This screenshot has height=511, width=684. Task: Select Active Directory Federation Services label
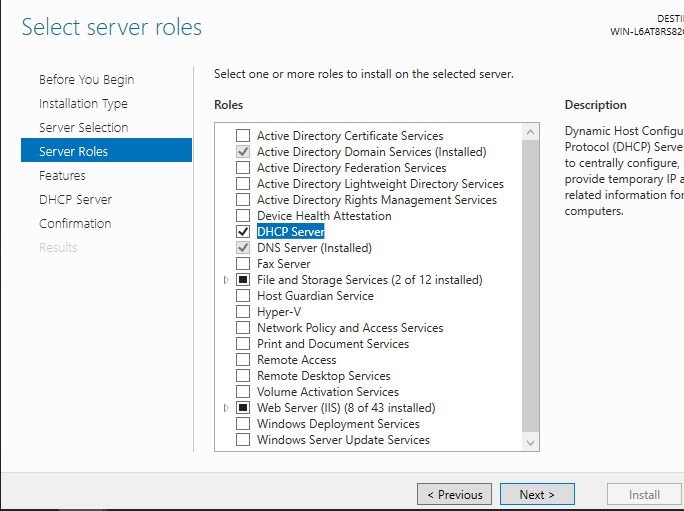pyautogui.click(x=352, y=168)
